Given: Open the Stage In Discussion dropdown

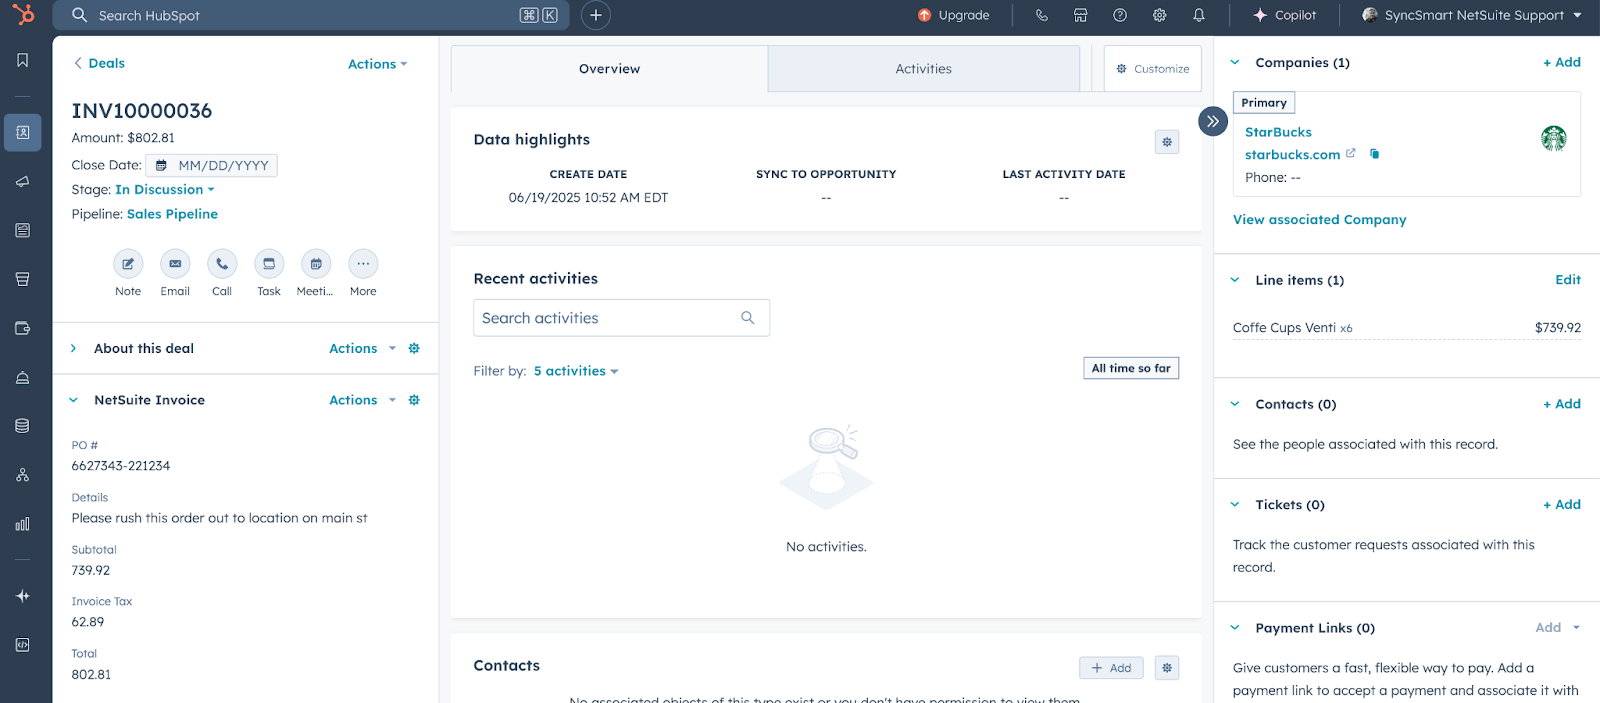Looking at the screenshot, I should click(x=165, y=190).
